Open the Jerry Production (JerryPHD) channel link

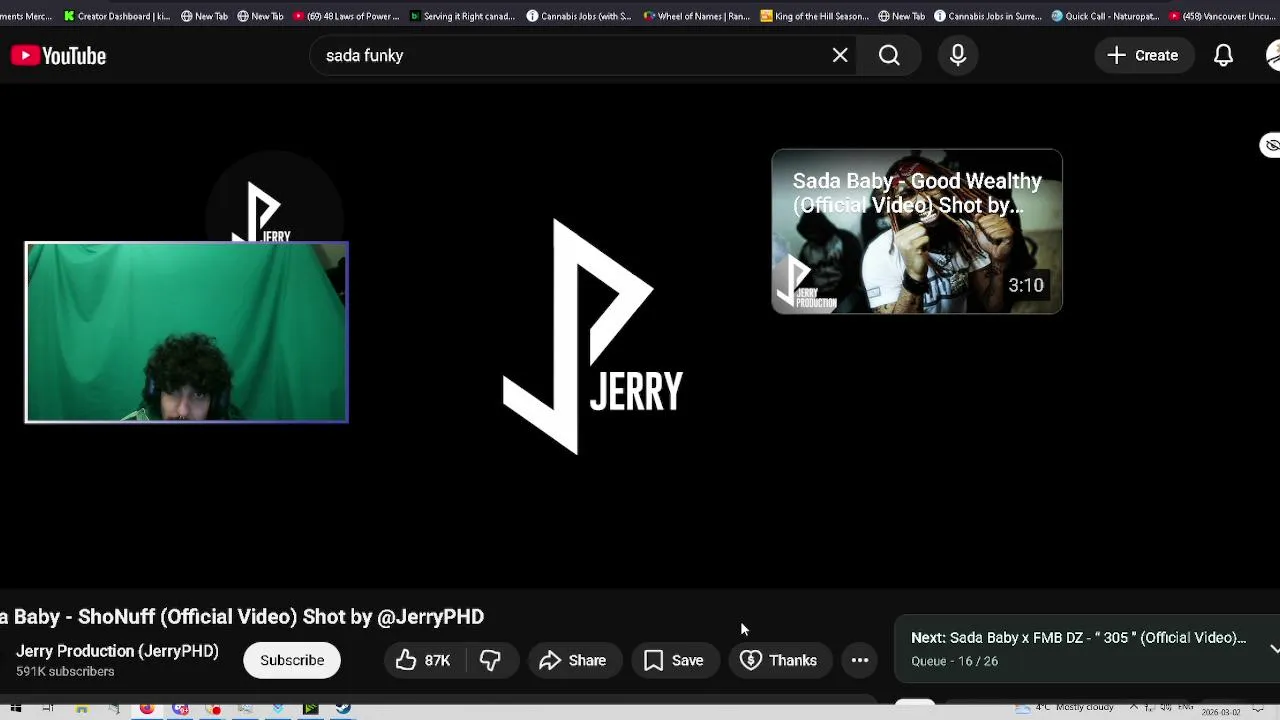(x=117, y=651)
